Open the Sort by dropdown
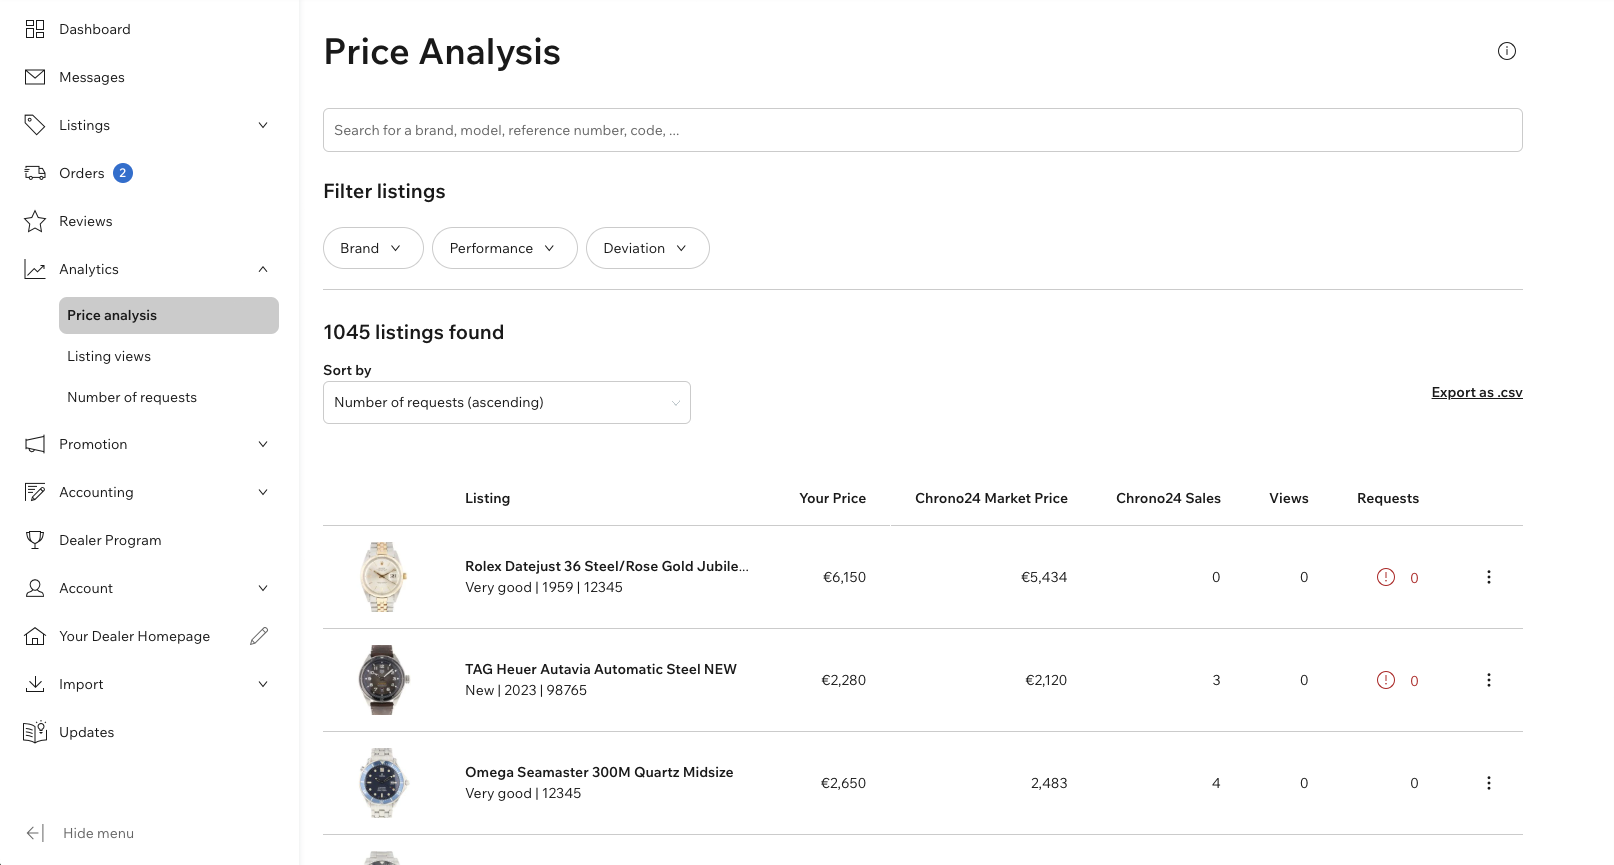This screenshot has width=1614, height=865. [507, 402]
